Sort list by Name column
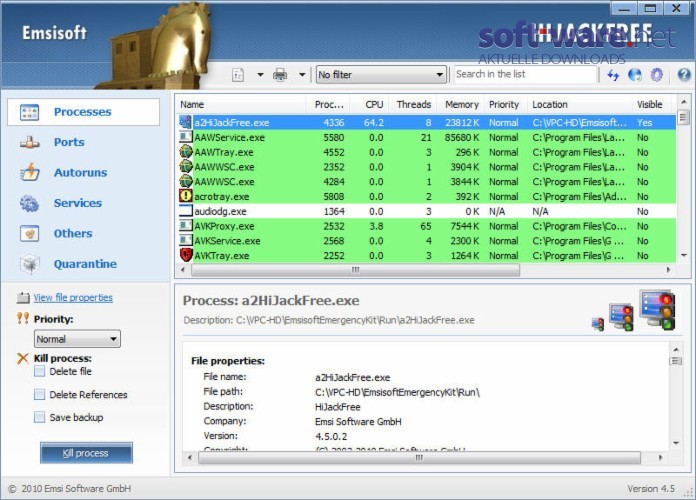This screenshot has width=696, height=500. pyautogui.click(x=240, y=105)
